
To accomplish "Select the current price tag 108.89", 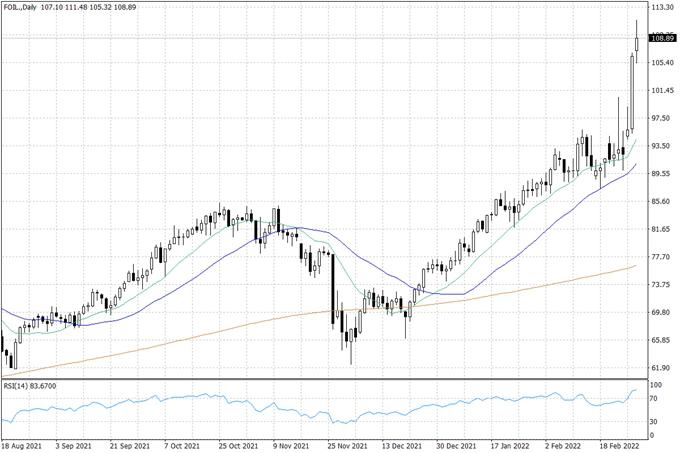I will point(659,39).
